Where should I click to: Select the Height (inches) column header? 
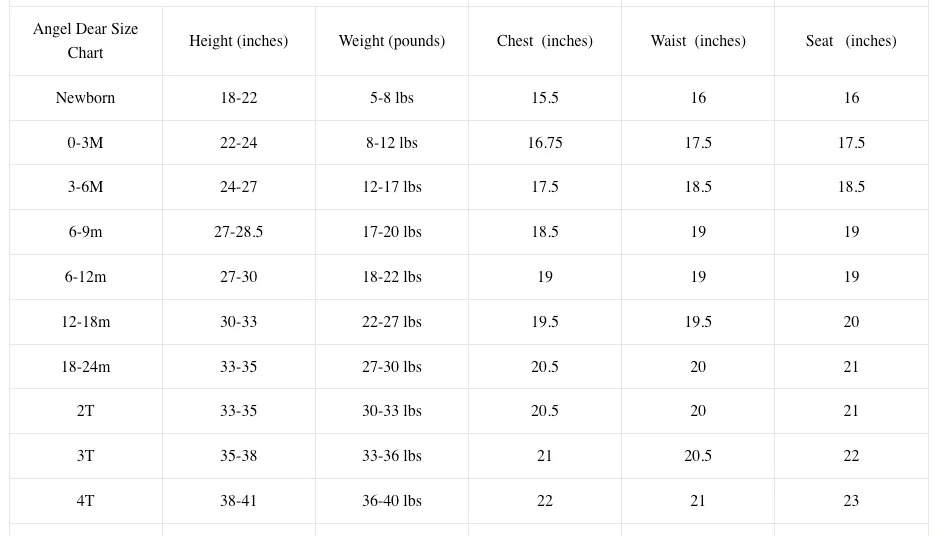pyautogui.click(x=238, y=41)
